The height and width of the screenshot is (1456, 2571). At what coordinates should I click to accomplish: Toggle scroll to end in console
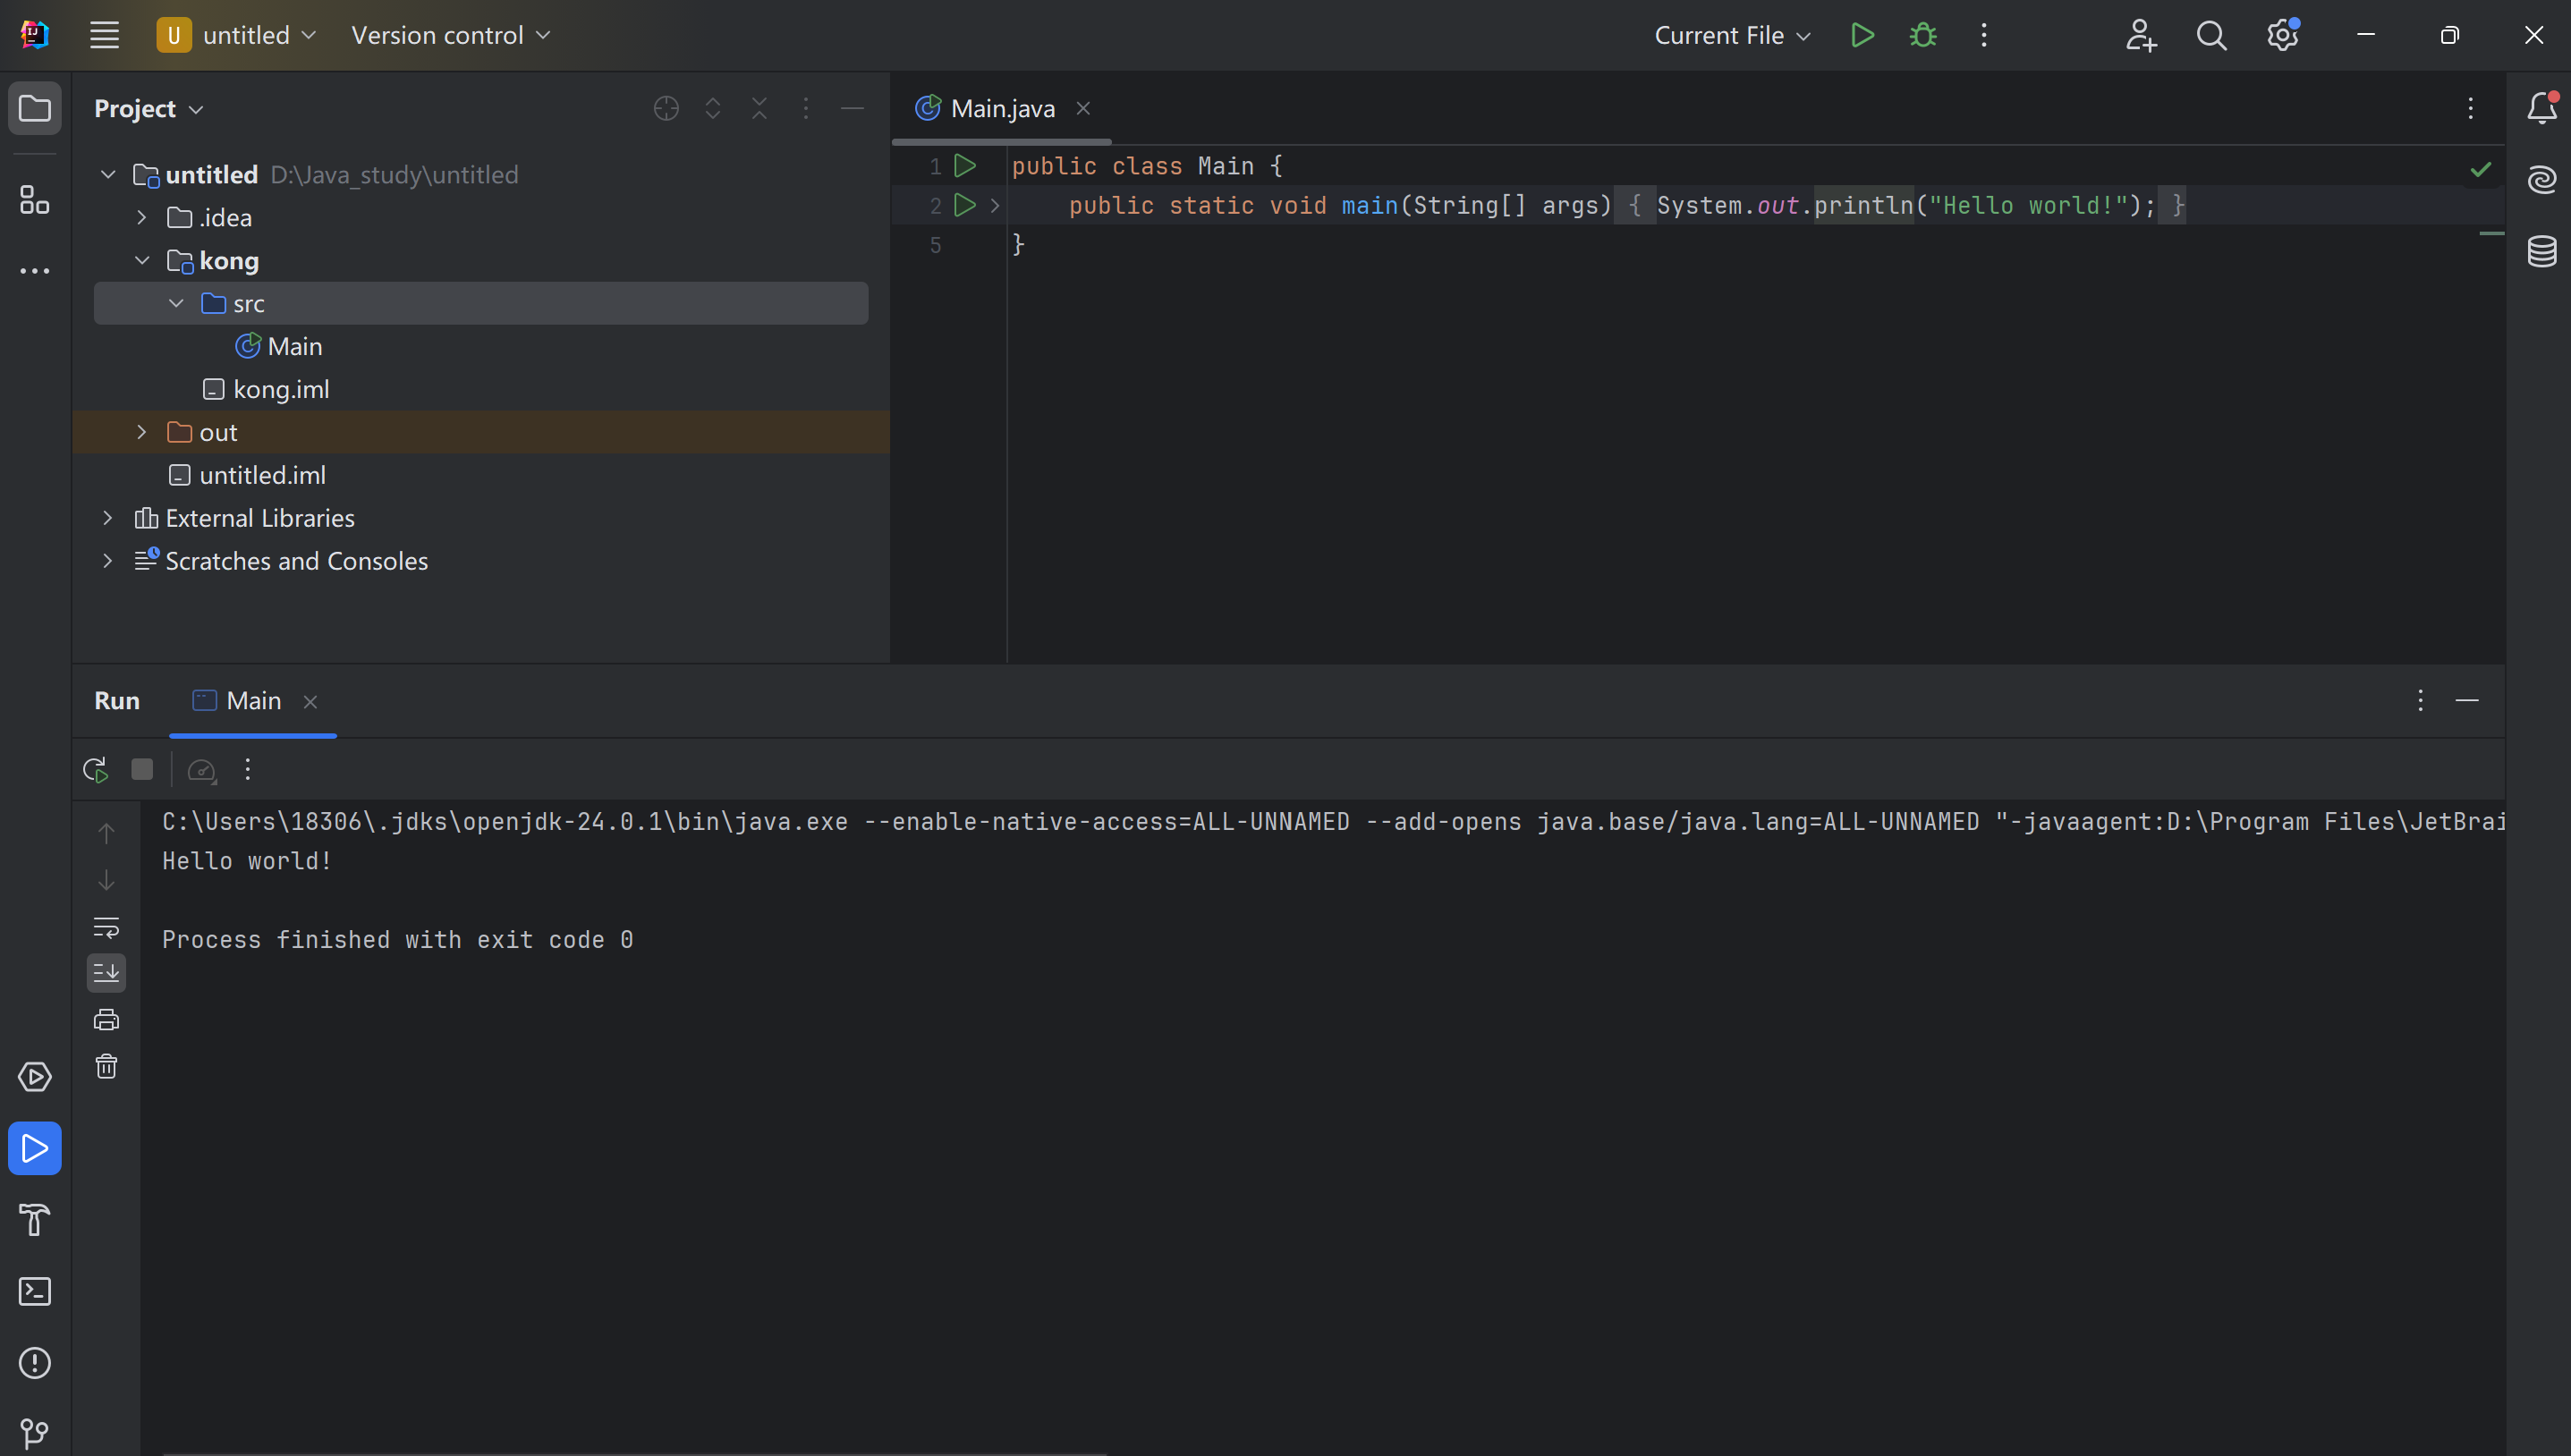pyautogui.click(x=106, y=973)
